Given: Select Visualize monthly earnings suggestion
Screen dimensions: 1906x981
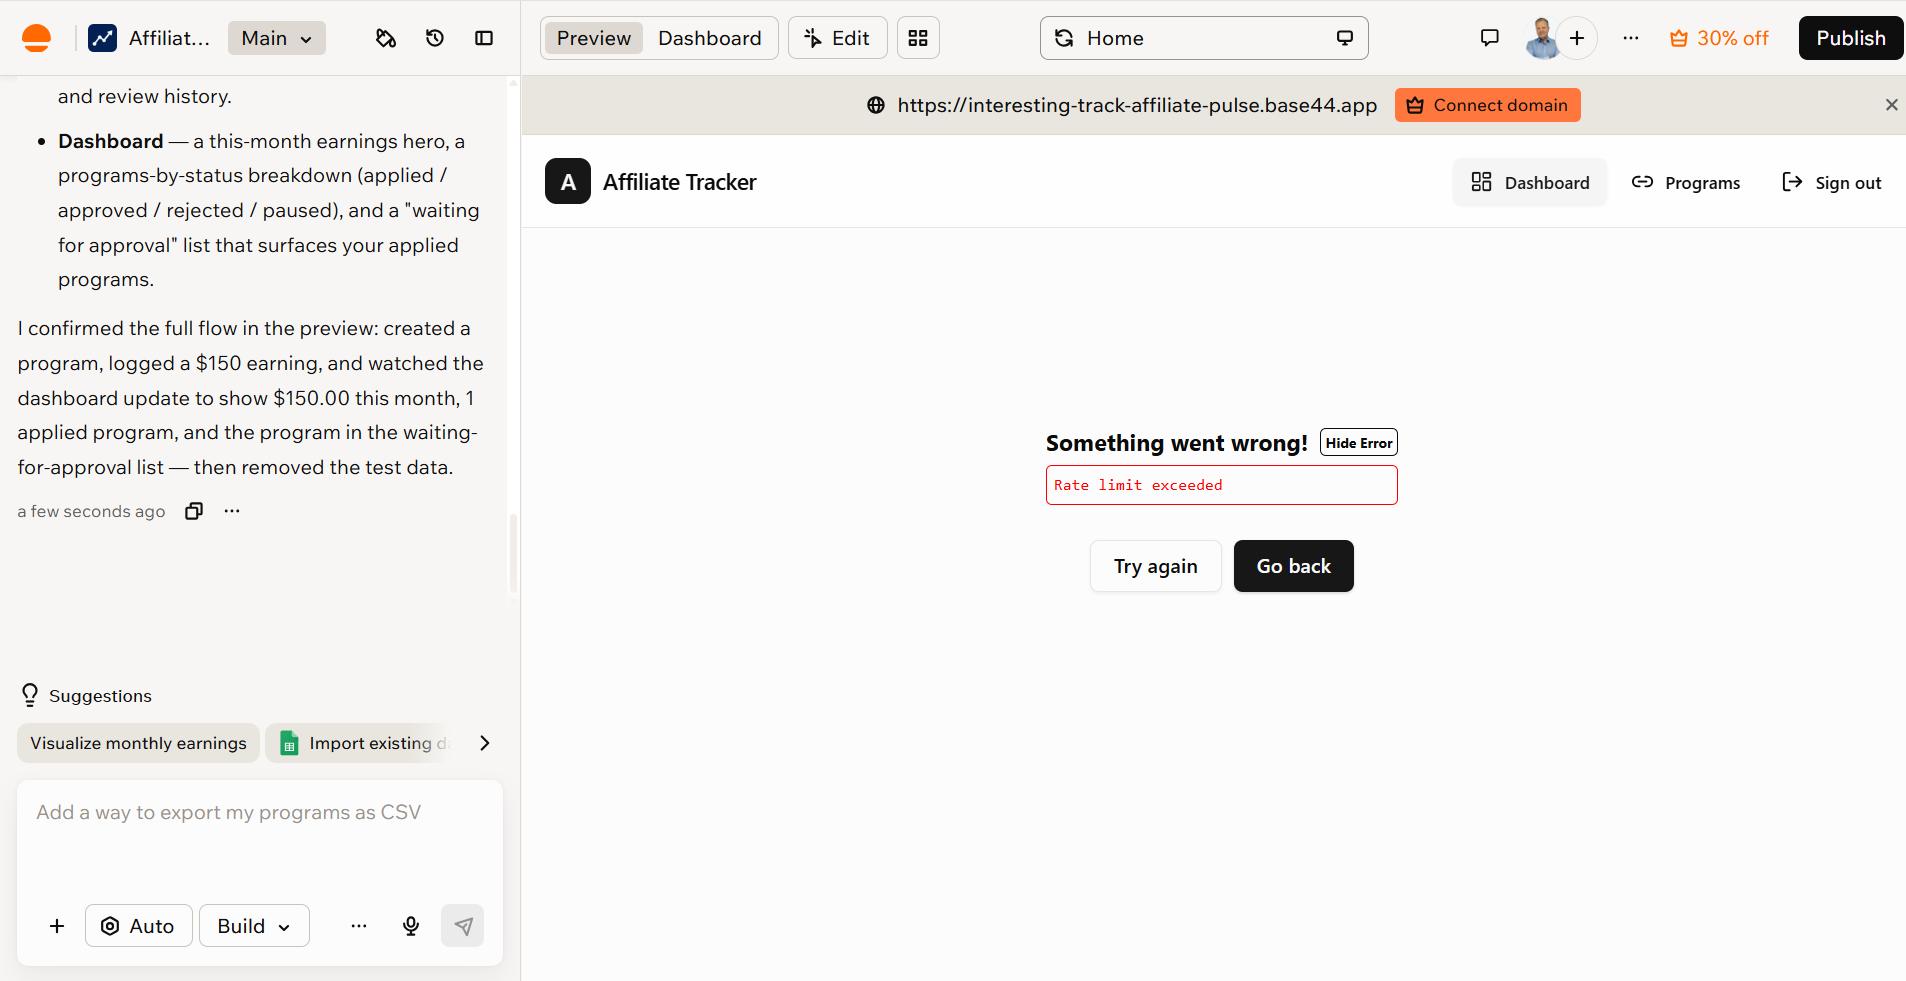Looking at the screenshot, I should [138, 743].
